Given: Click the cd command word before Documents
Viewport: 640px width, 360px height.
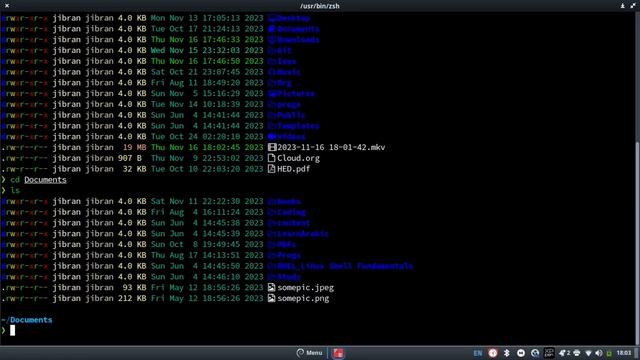Looking at the screenshot, I should [x=15, y=180].
